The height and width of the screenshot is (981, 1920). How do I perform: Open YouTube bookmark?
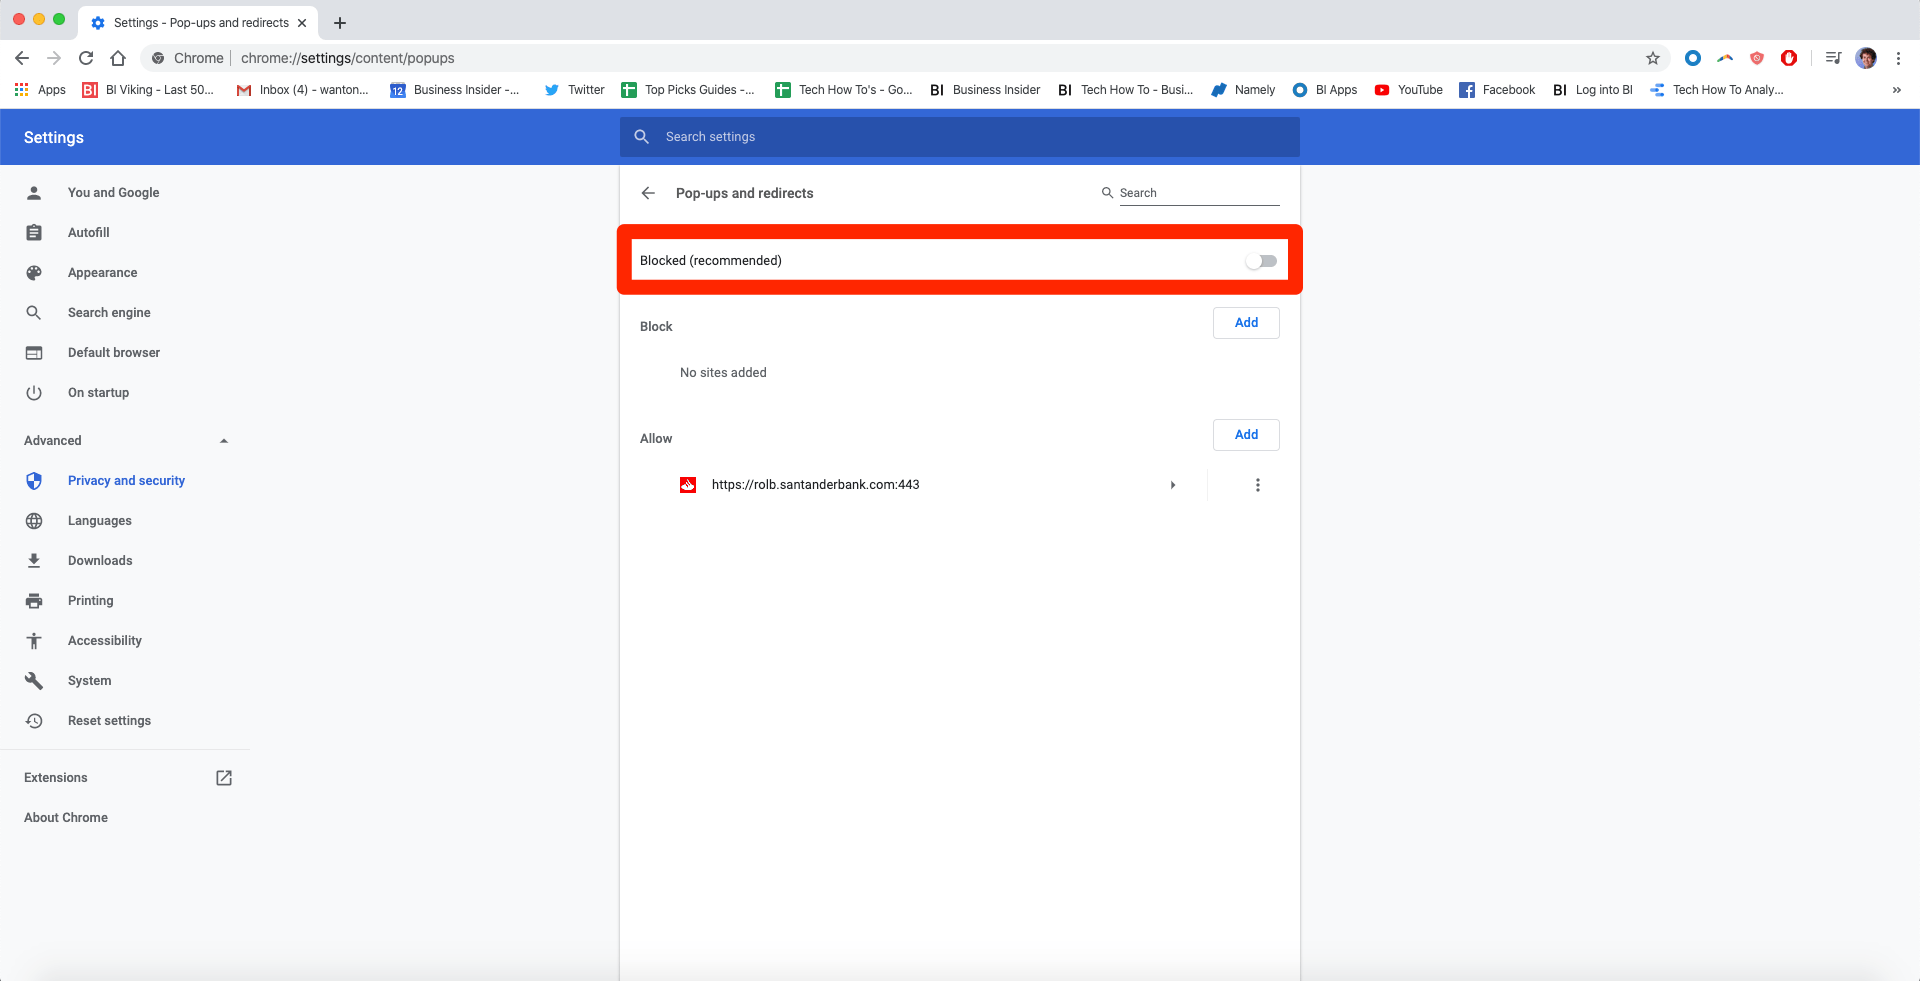(1408, 90)
